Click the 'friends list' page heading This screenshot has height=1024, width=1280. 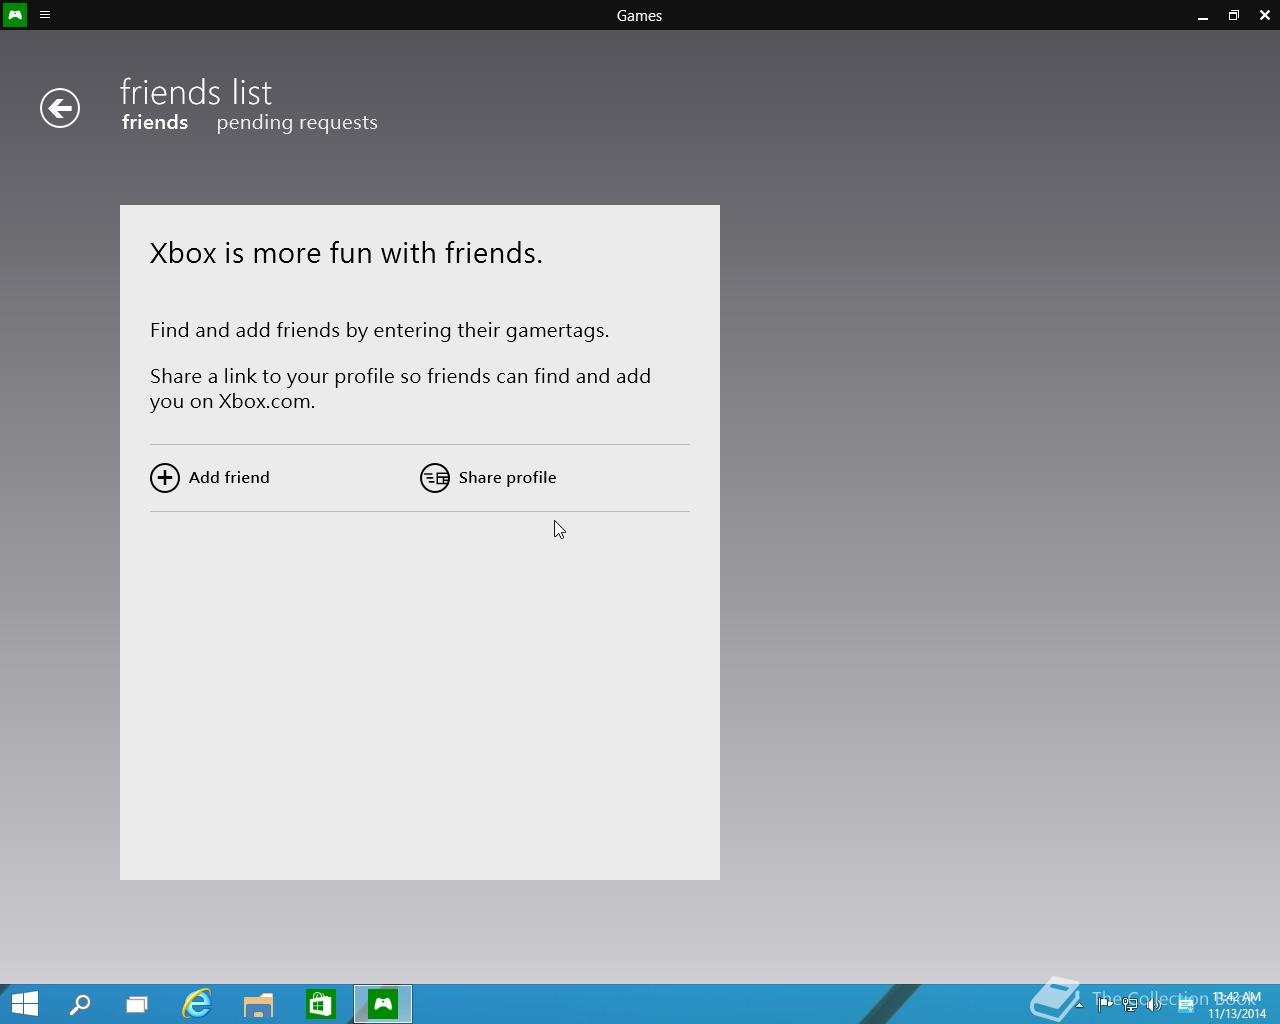tap(196, 92)
